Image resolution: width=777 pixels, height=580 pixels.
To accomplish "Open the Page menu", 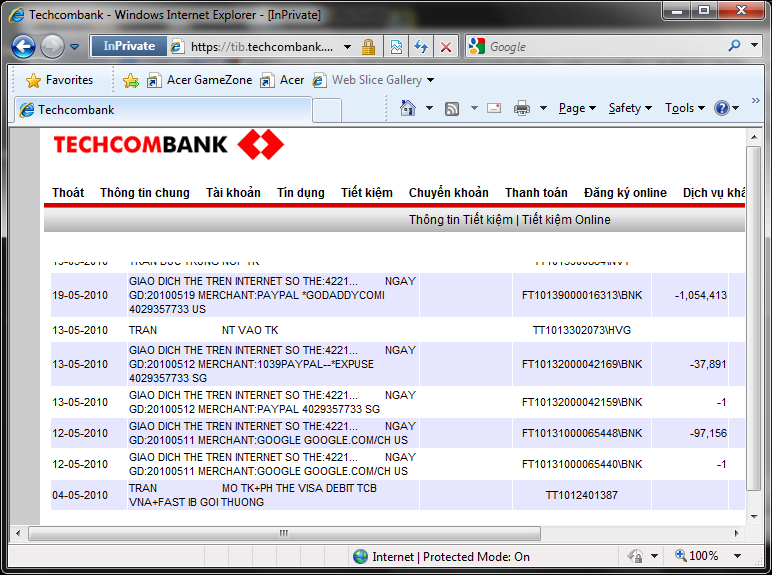I will point(577,108).
